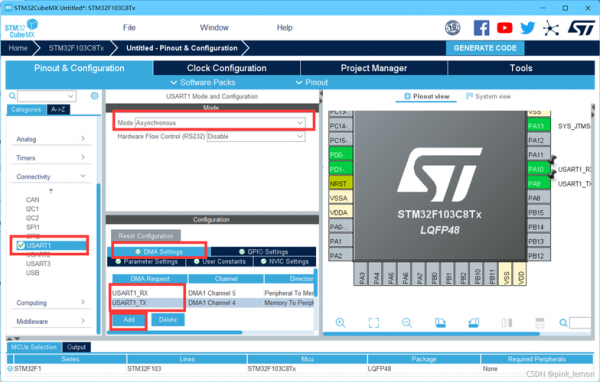Open the categories settings gear icon

95,96
